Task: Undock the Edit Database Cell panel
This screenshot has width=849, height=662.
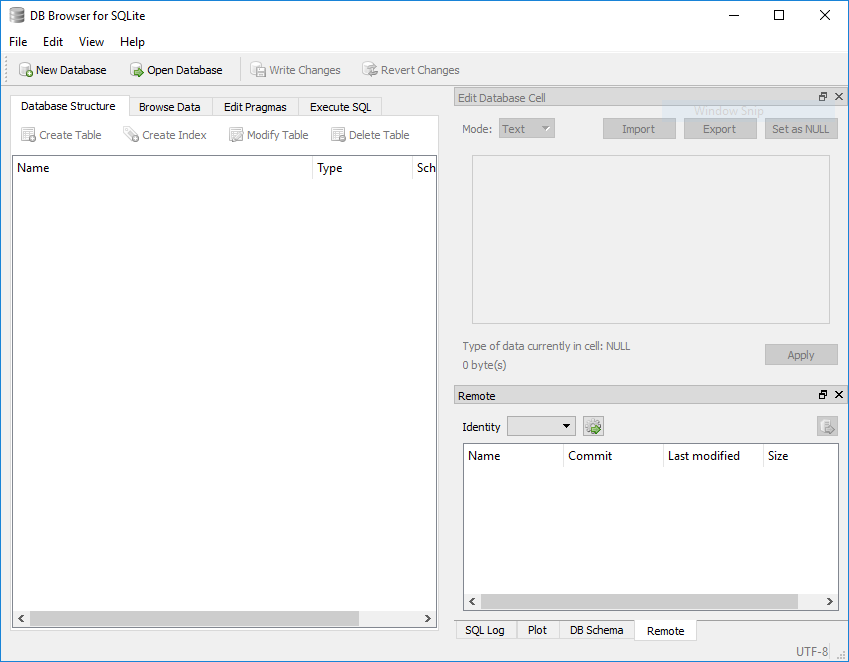Action: tap(822, 96)
